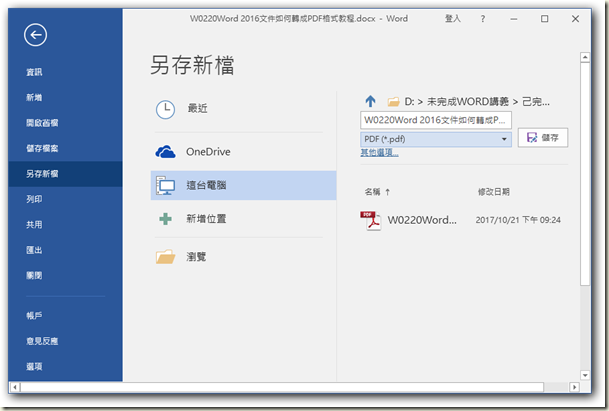
Task: Select 儲存檔案 in the sidebar
Action: pyautogui.click(x=42, y=148)
